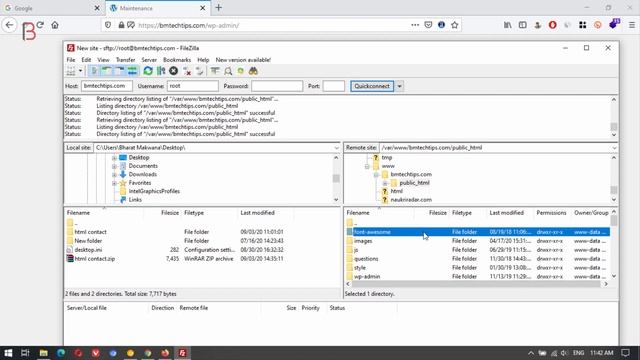The width and height of the screenshot is (640, 360).
Task: Open the Site Manager icon in FileZilla toolbar
Action: [x=71, y=71]
